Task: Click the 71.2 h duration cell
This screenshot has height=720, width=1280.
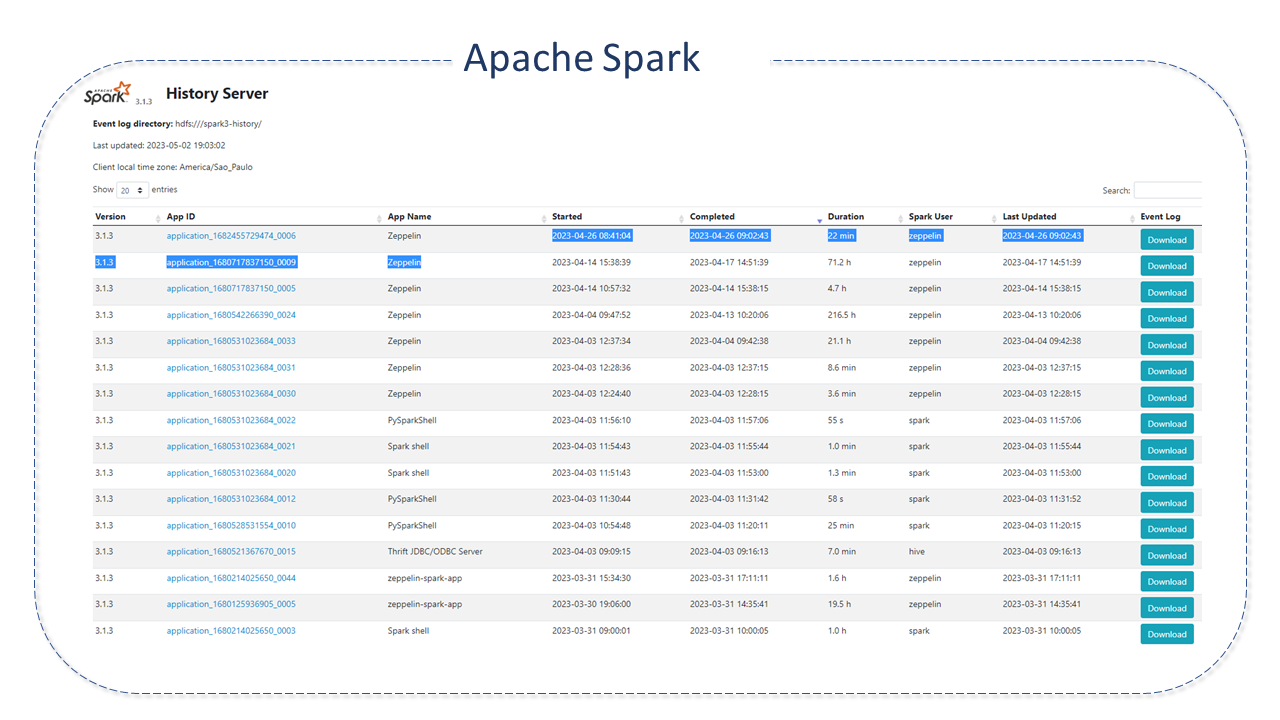Action: 841,262
